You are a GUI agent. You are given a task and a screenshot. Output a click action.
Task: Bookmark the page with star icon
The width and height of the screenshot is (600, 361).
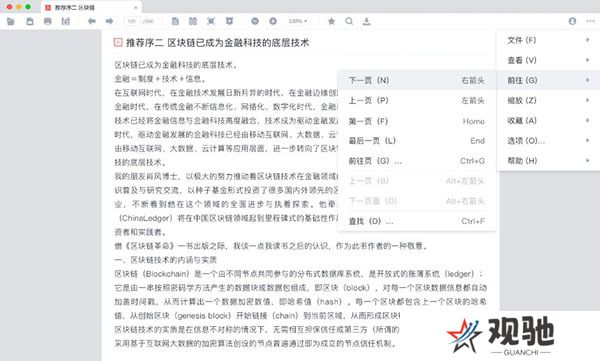331,21
